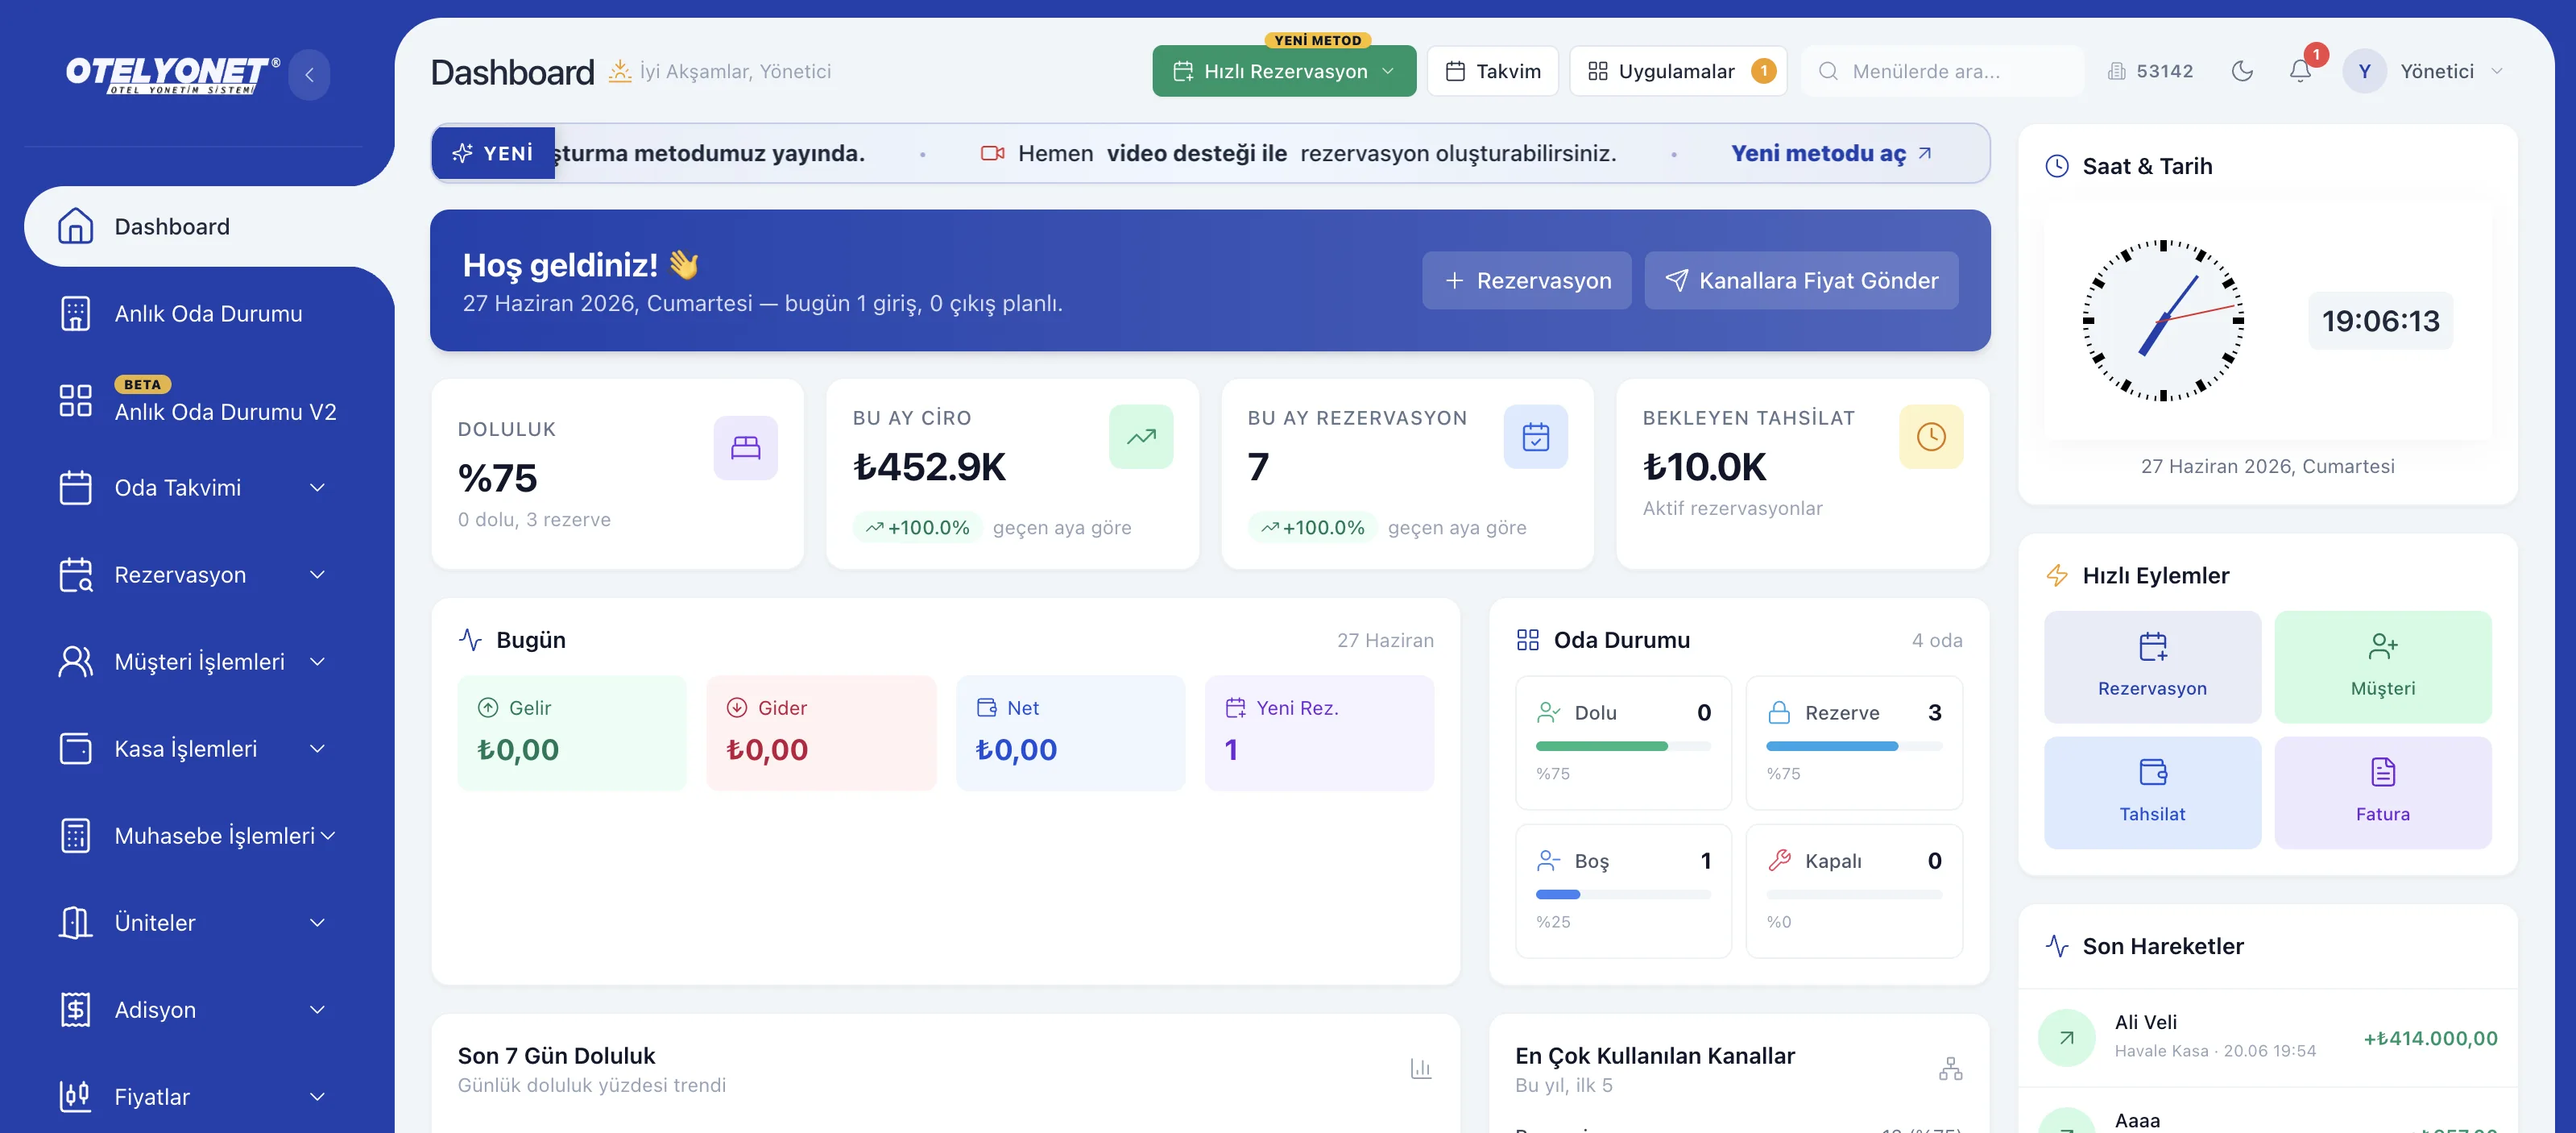Click the Fatura quick action tile
Viewport: 2576px width, 1133px height.
[2382, 793]
